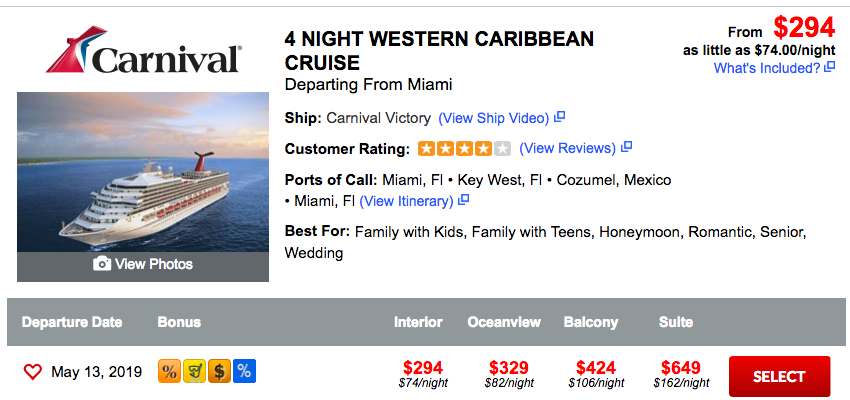Click the cruise ship photo thumbnail
Viewport: 850px width, 400px height.
[143, 170]
